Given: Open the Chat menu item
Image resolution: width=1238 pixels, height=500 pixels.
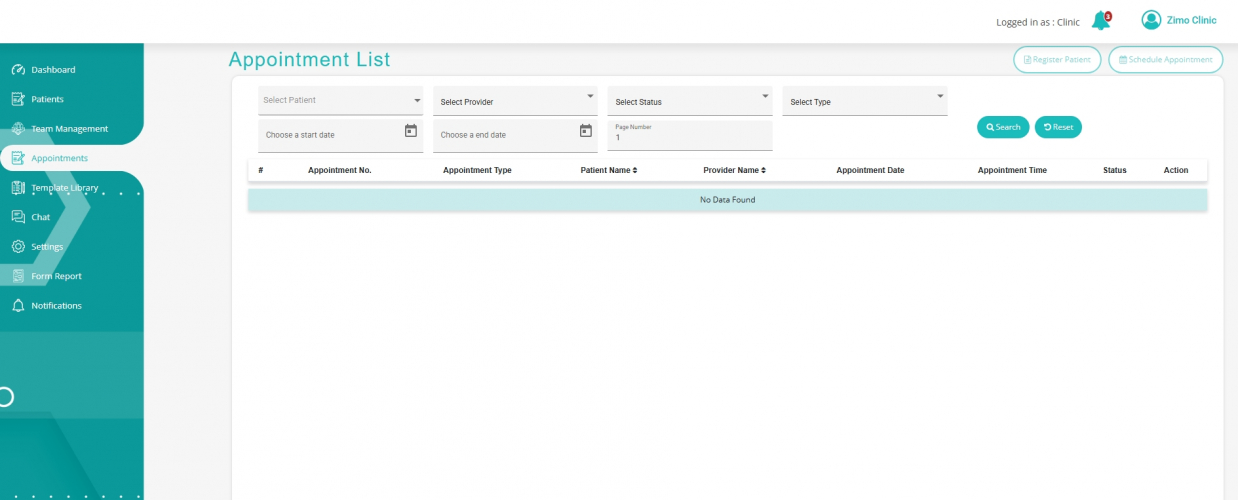Looking at the screenshot, I should point(40,217).
